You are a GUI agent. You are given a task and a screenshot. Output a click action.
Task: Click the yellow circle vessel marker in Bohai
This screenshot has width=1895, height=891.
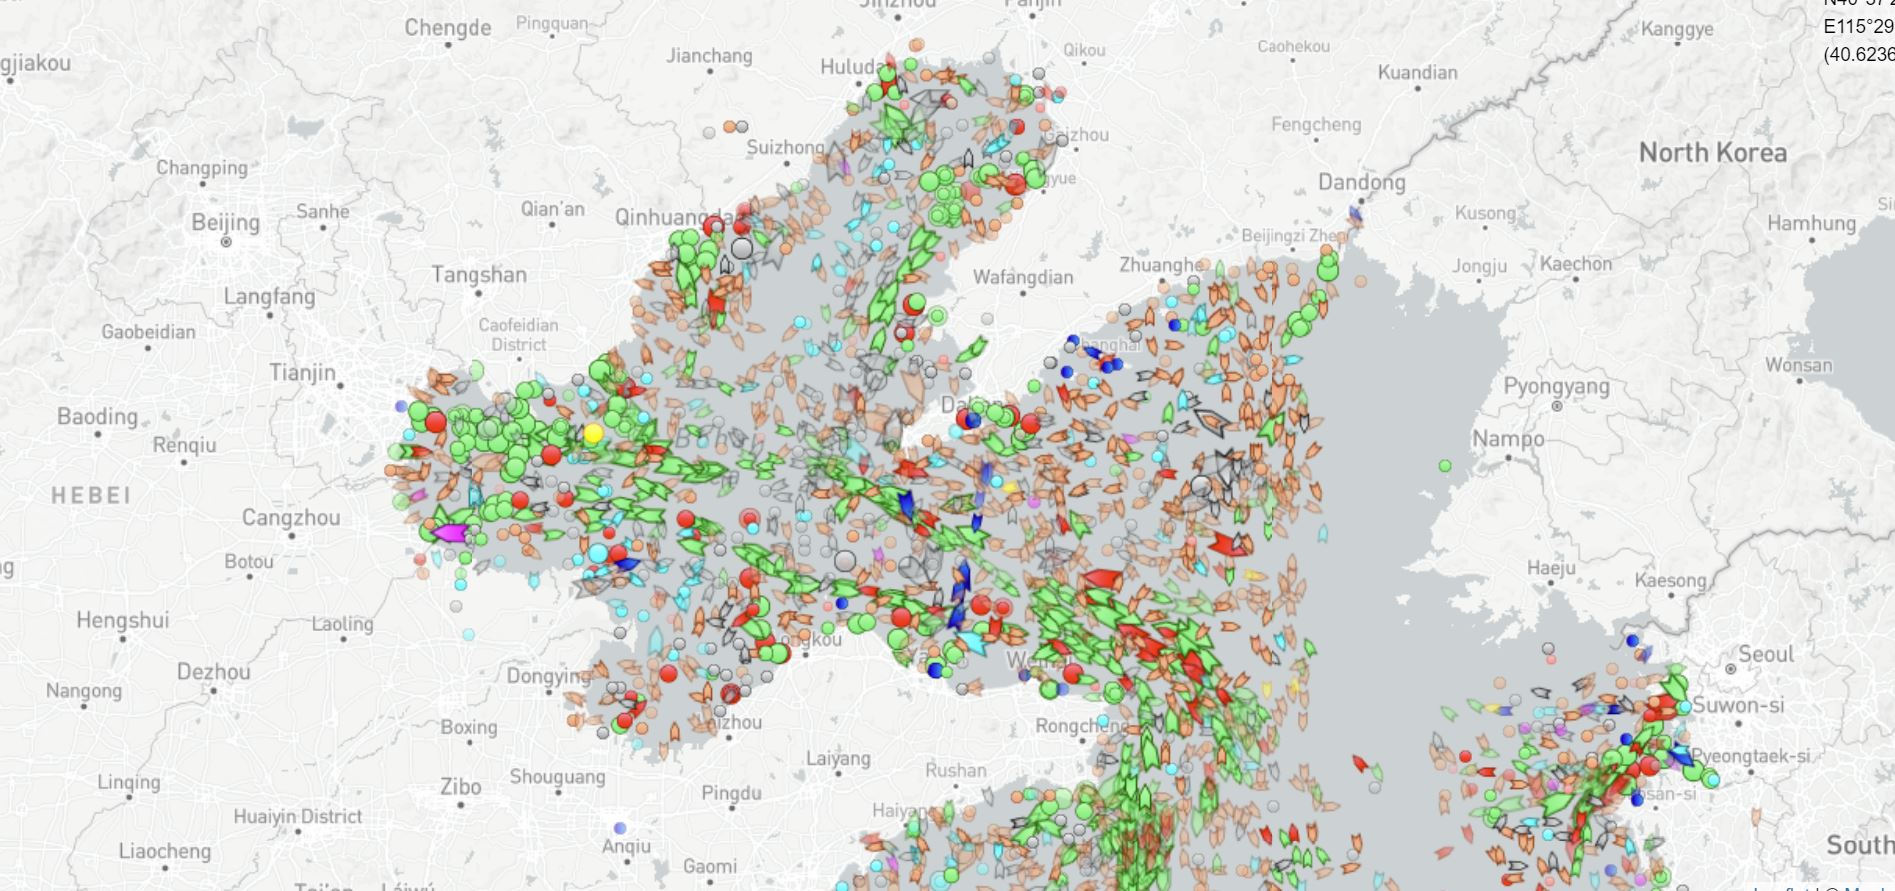tap(593, 433)
